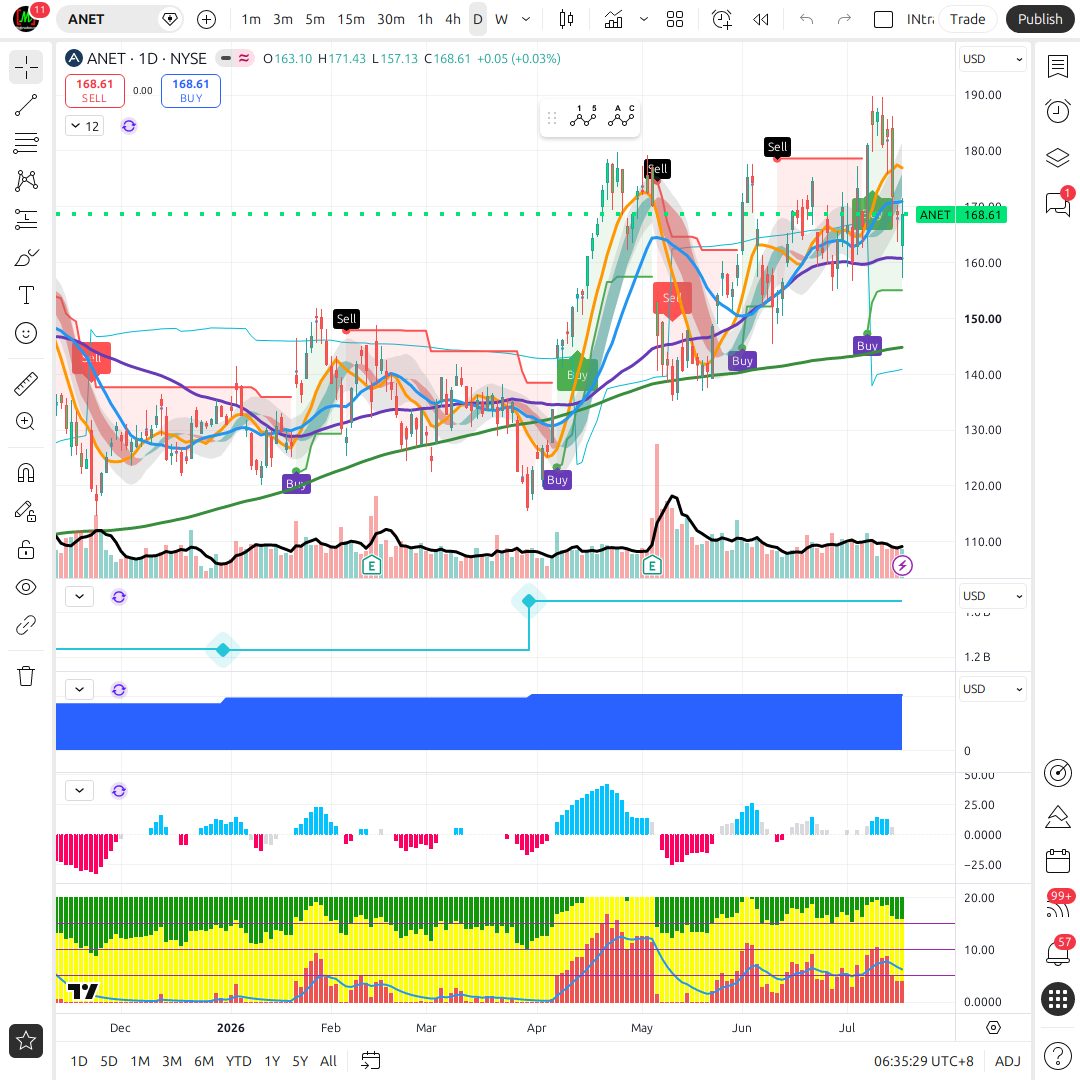
Task: Open indicator templates grid icon
Action: 675,19
